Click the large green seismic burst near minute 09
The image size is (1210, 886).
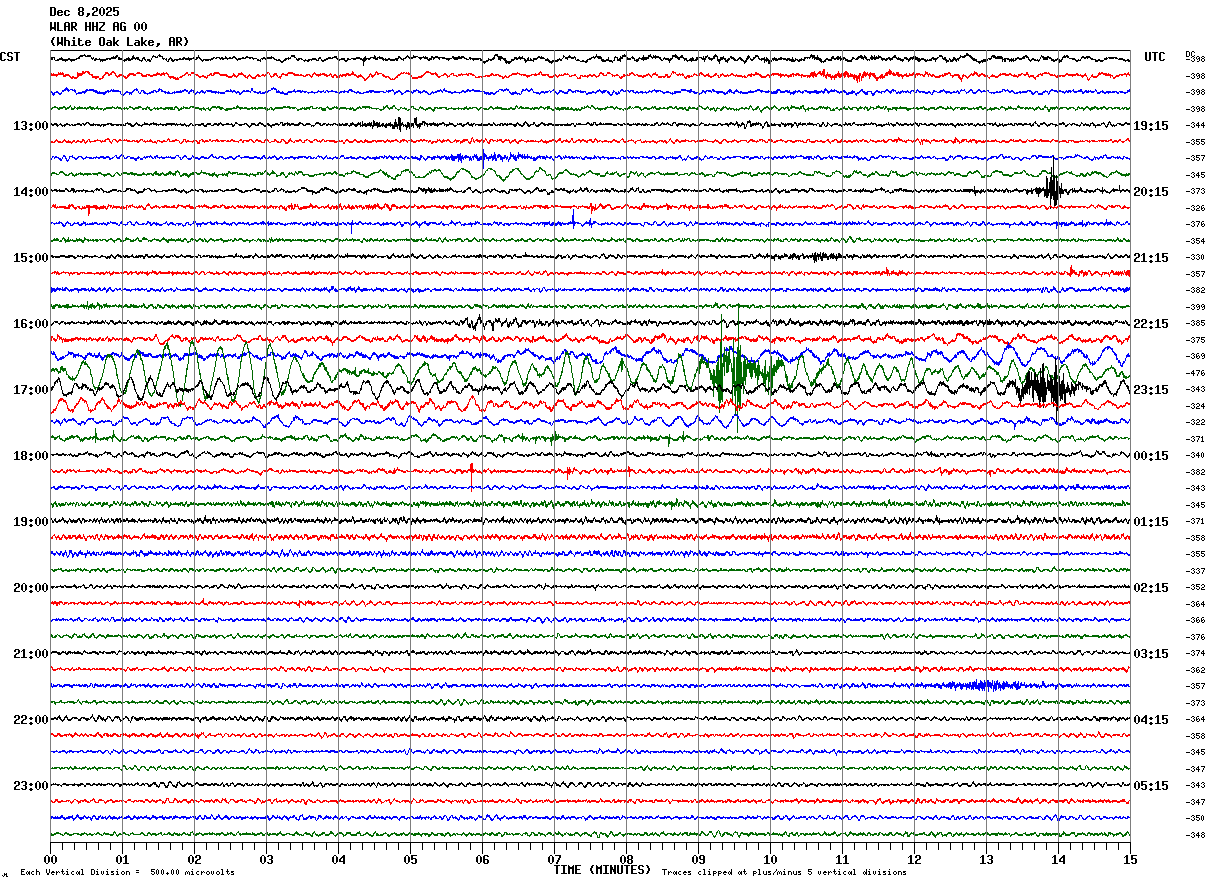pyautogui.click(x=738, y=368)
